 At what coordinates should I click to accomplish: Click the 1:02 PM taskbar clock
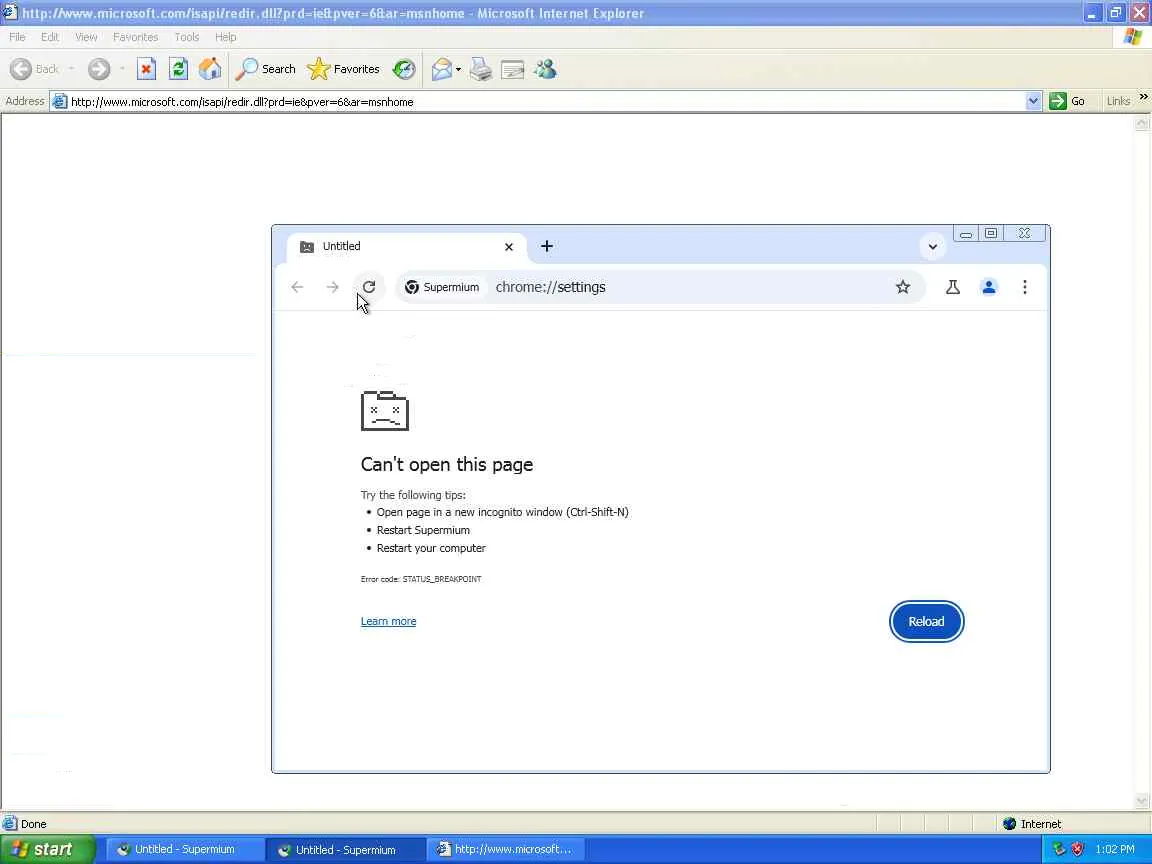1115,849
